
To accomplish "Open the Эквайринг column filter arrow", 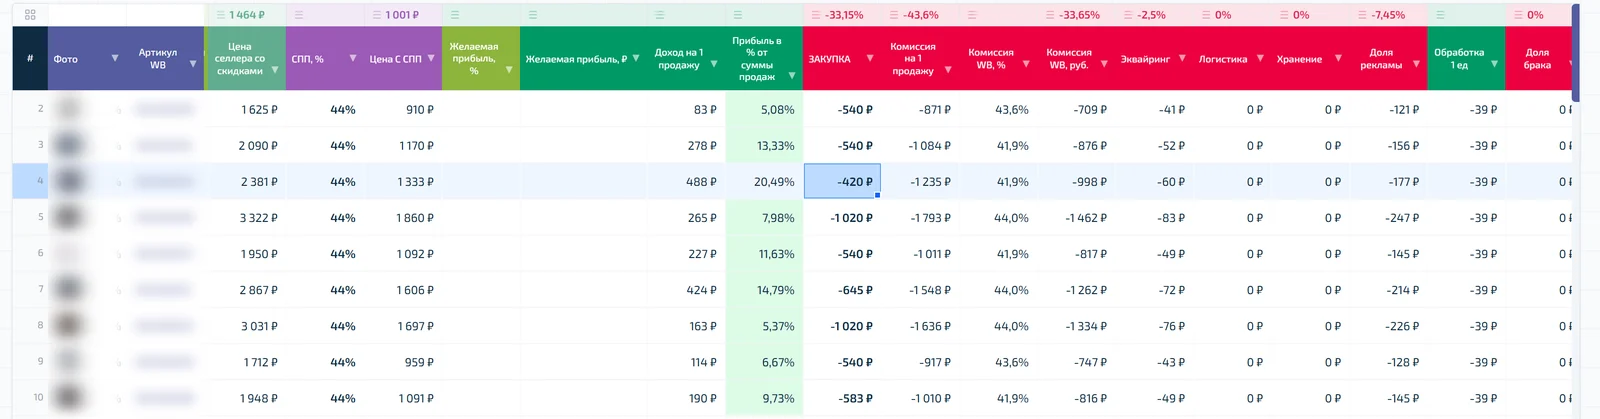I will click(1182, 58).
